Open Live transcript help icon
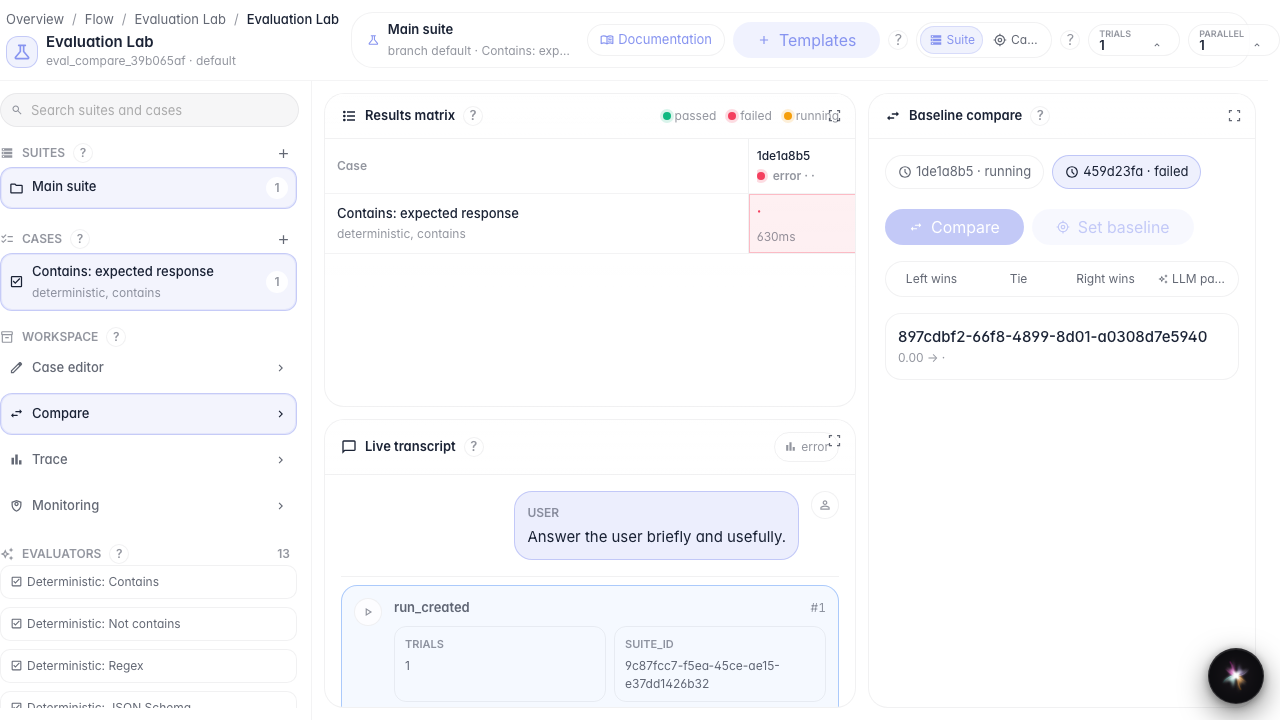The image size is (1280, 720). [x=474, y=447]
